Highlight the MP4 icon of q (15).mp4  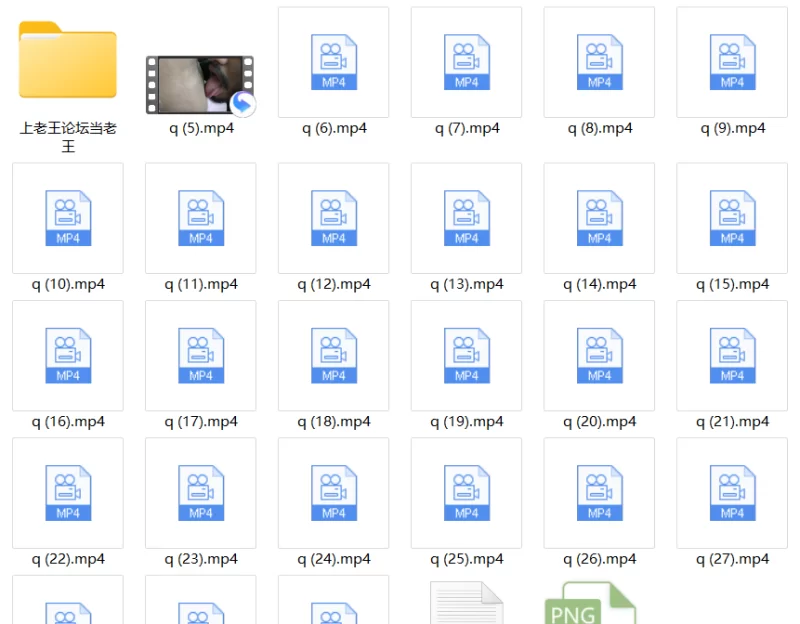(x=732, y=218)
